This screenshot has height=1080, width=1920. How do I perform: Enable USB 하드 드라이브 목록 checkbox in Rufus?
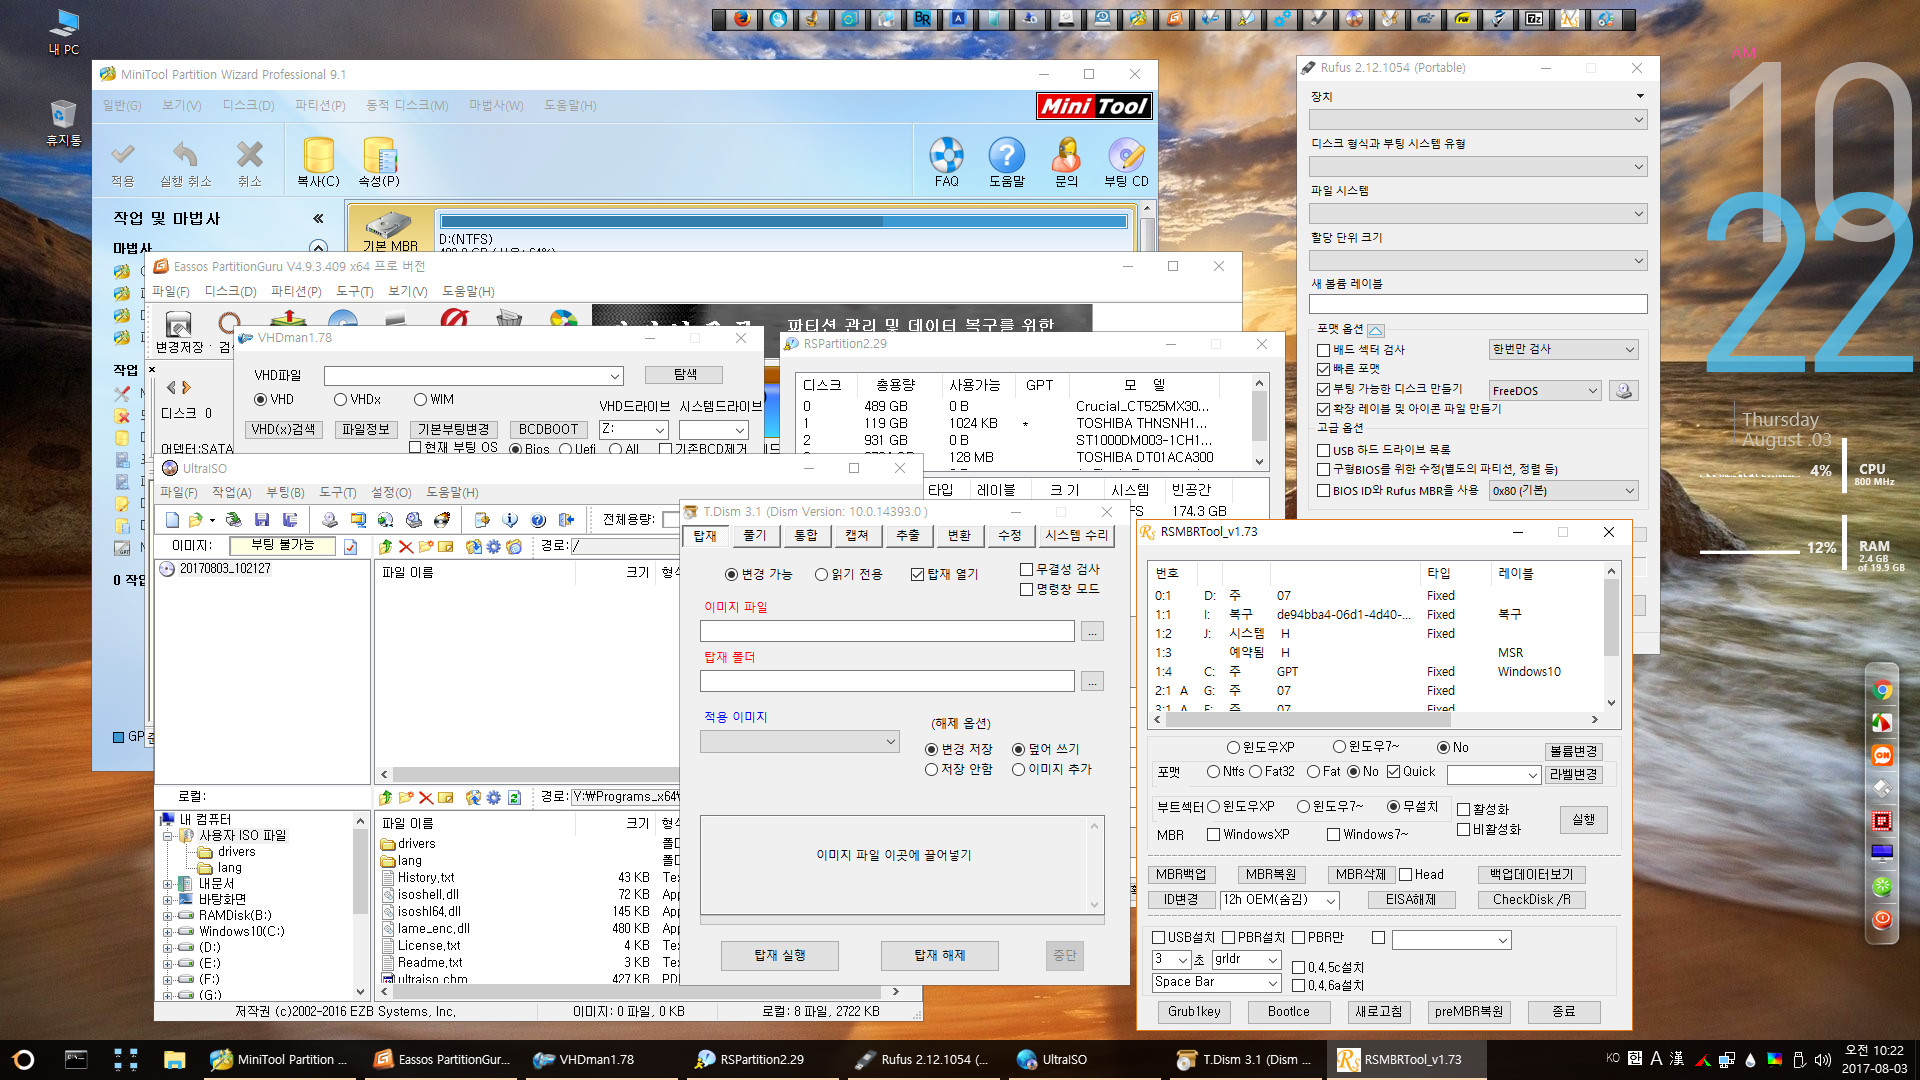(1323, 450)
